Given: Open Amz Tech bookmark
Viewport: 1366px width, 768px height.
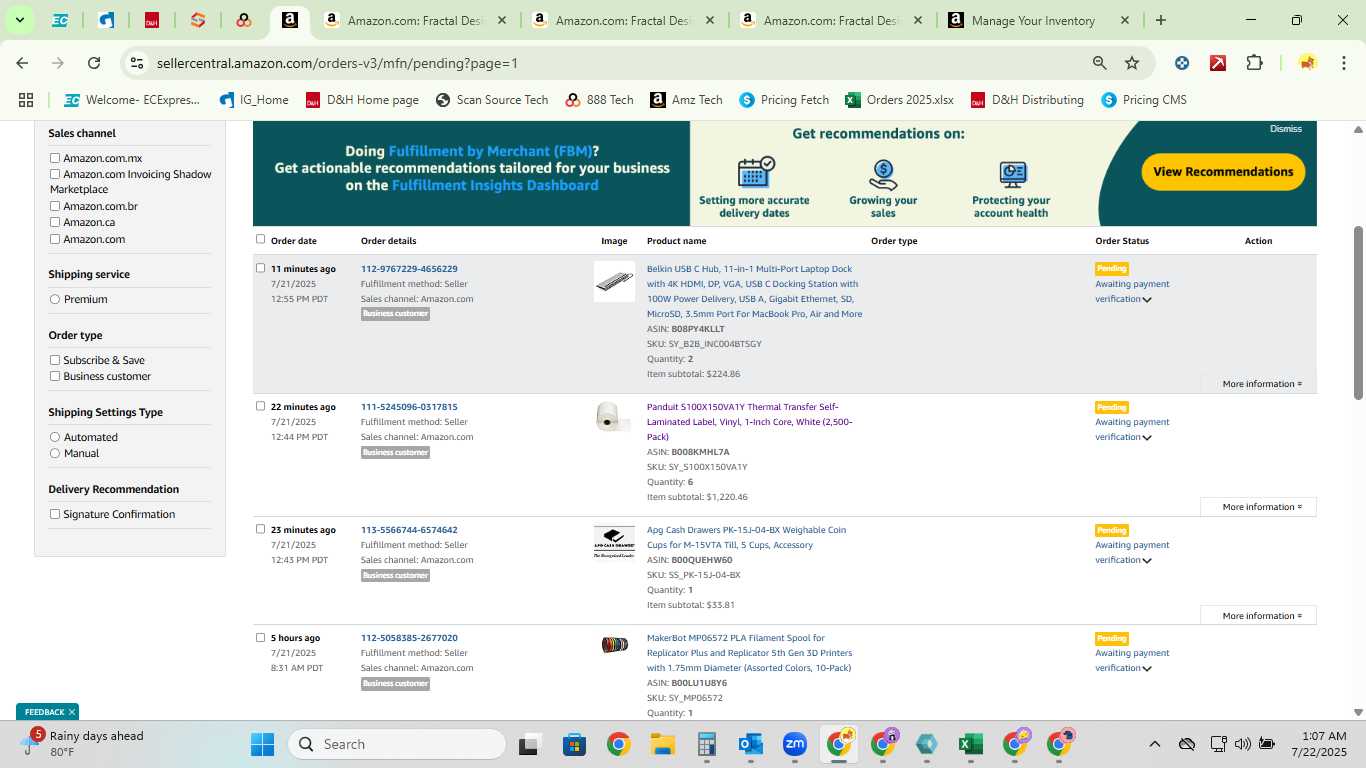Looking at the screenshot, I should (x=686, y=100).
